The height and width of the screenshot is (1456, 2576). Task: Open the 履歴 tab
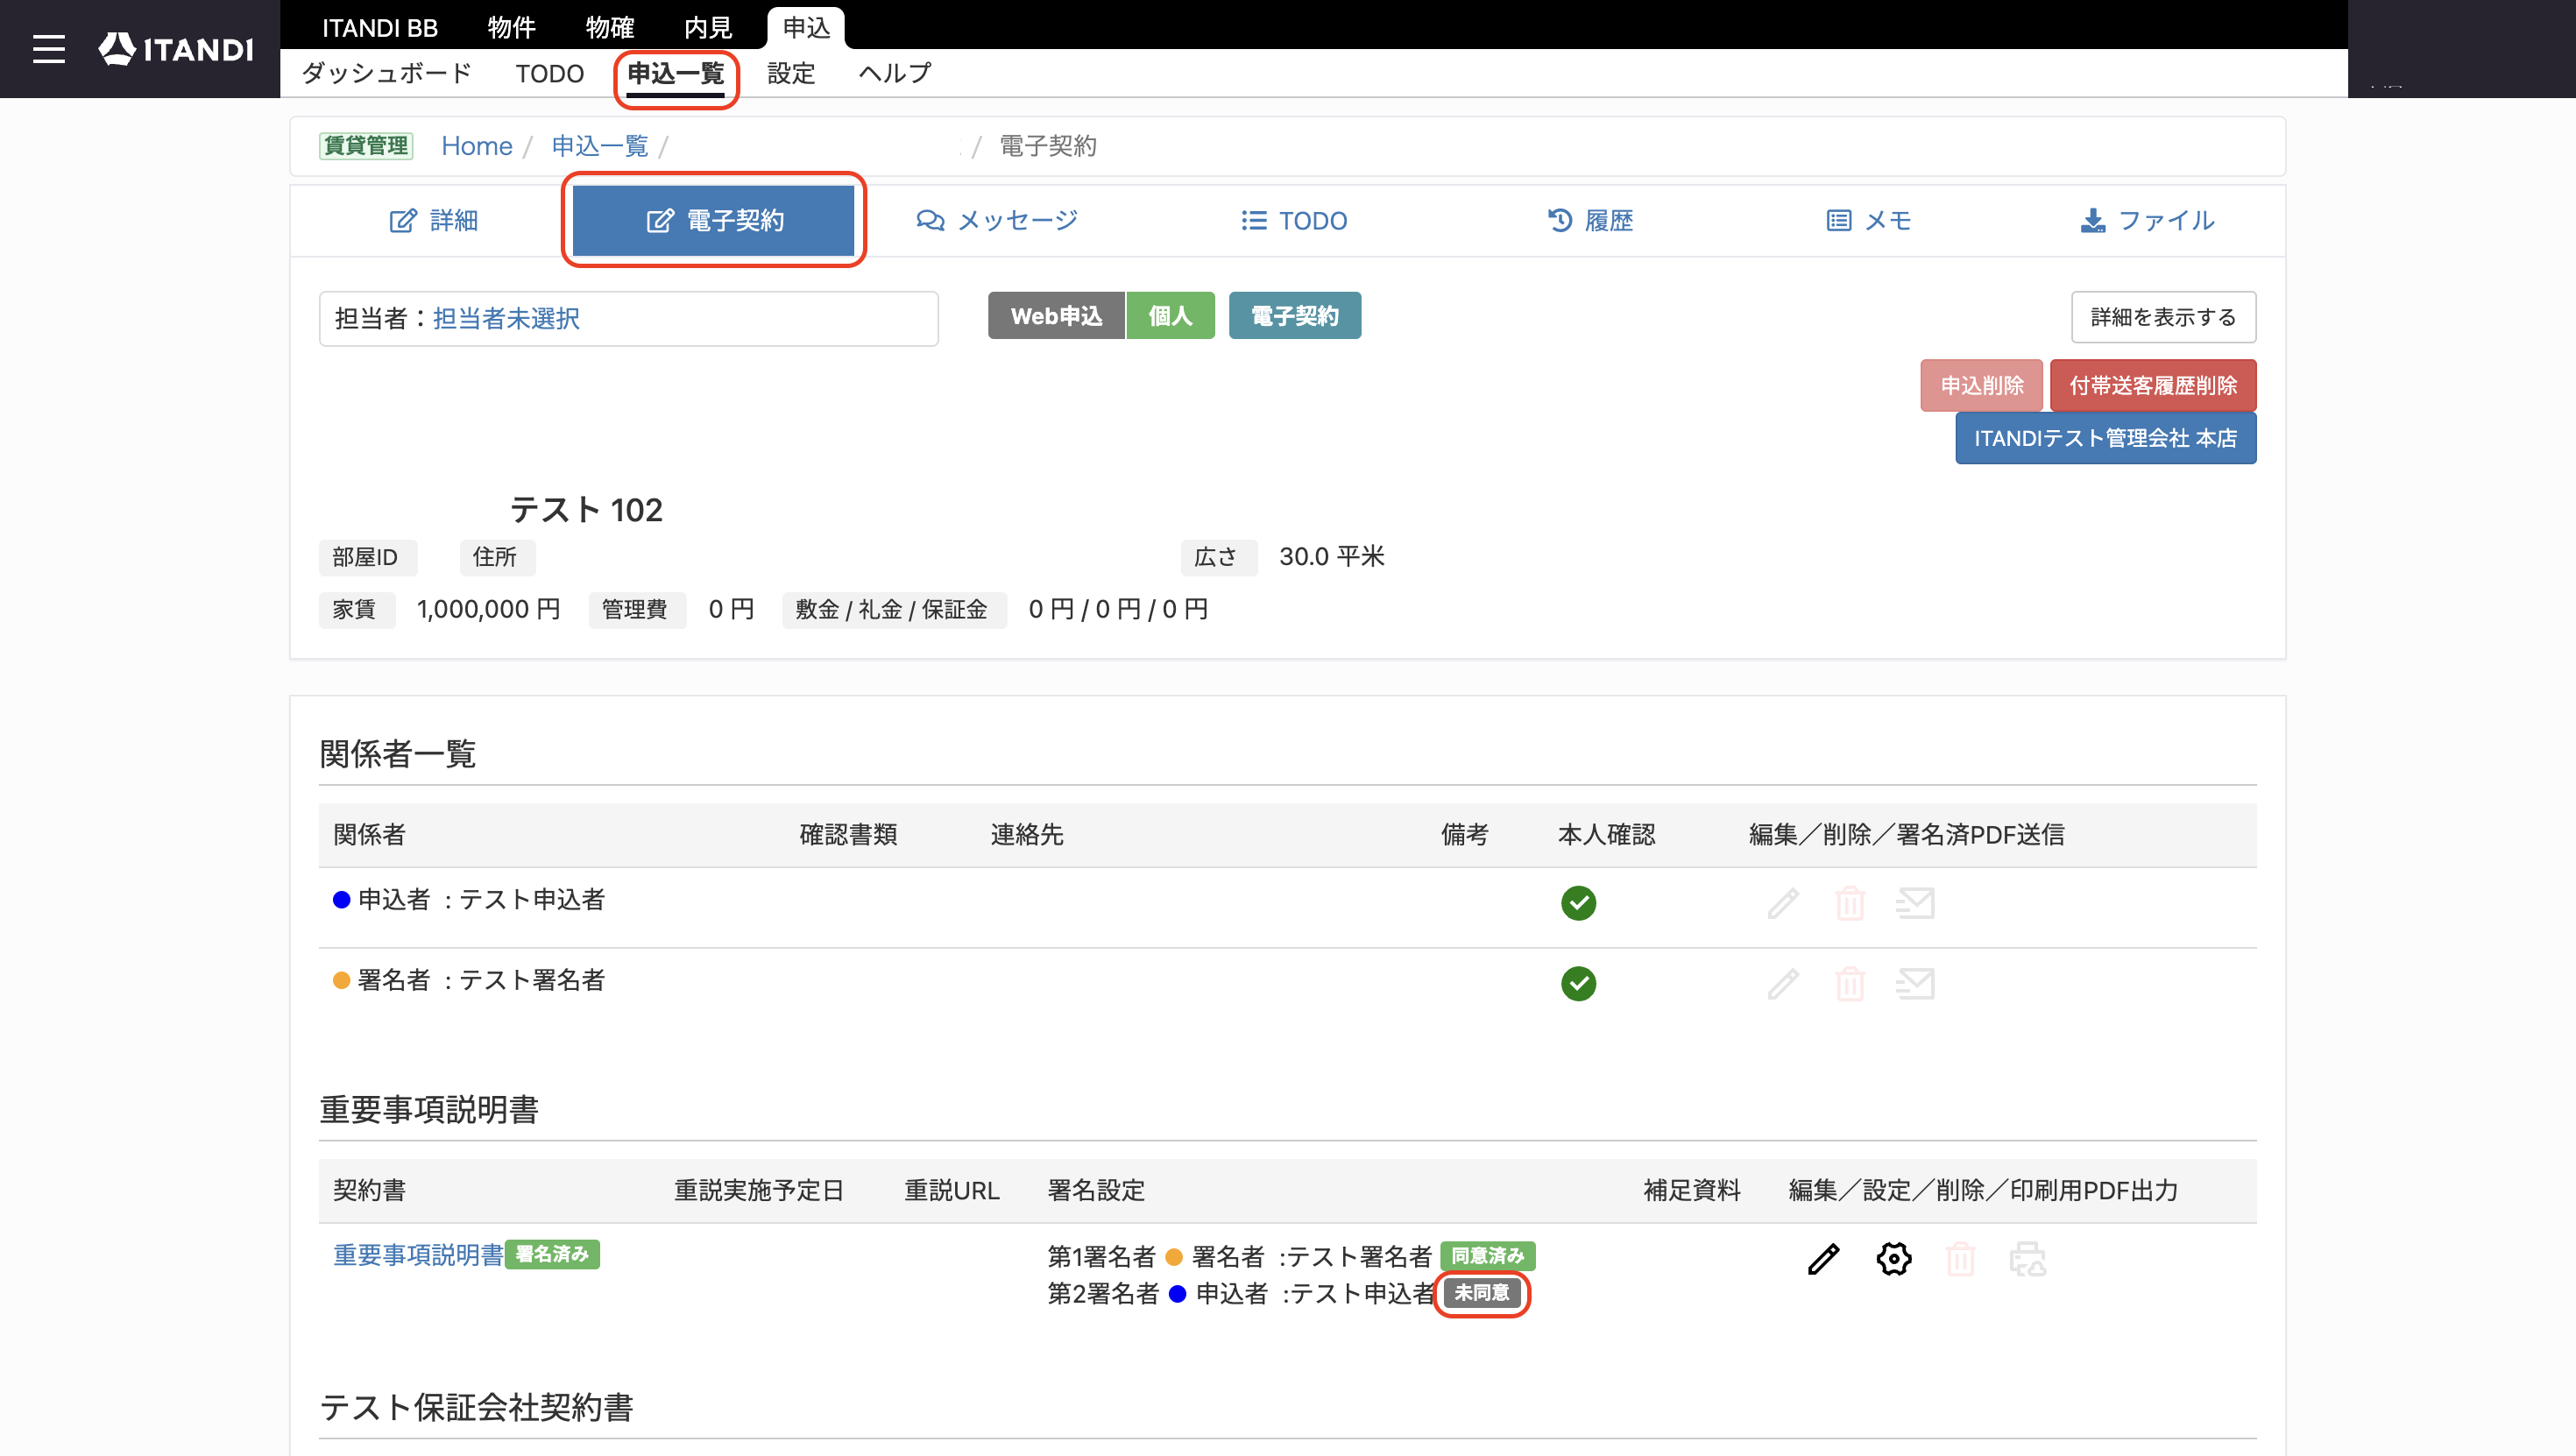point(1590,220)
